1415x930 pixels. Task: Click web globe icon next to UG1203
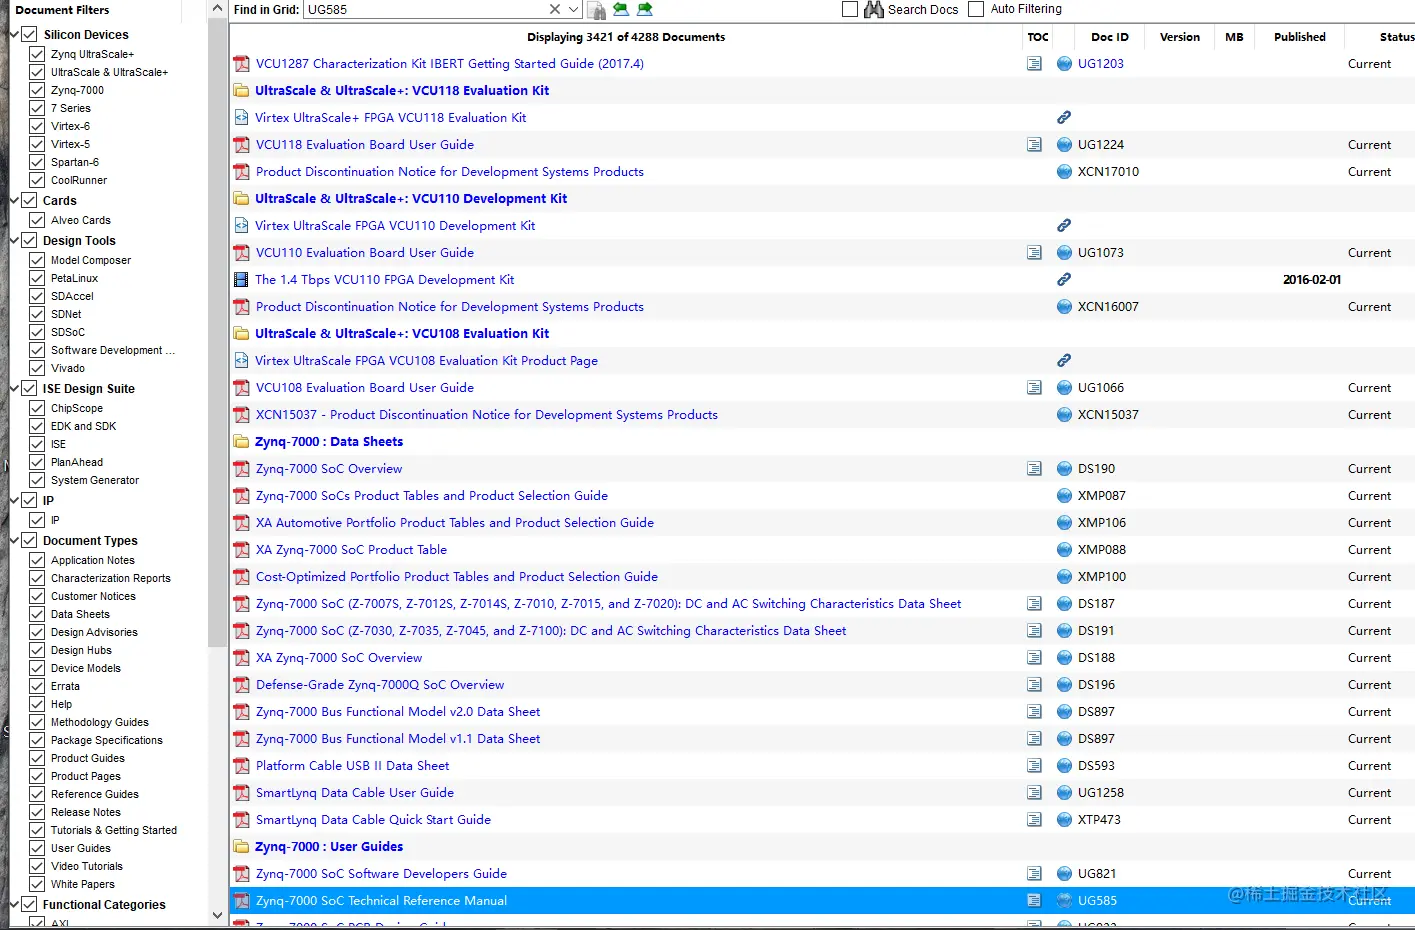[x=1064, y=64]
